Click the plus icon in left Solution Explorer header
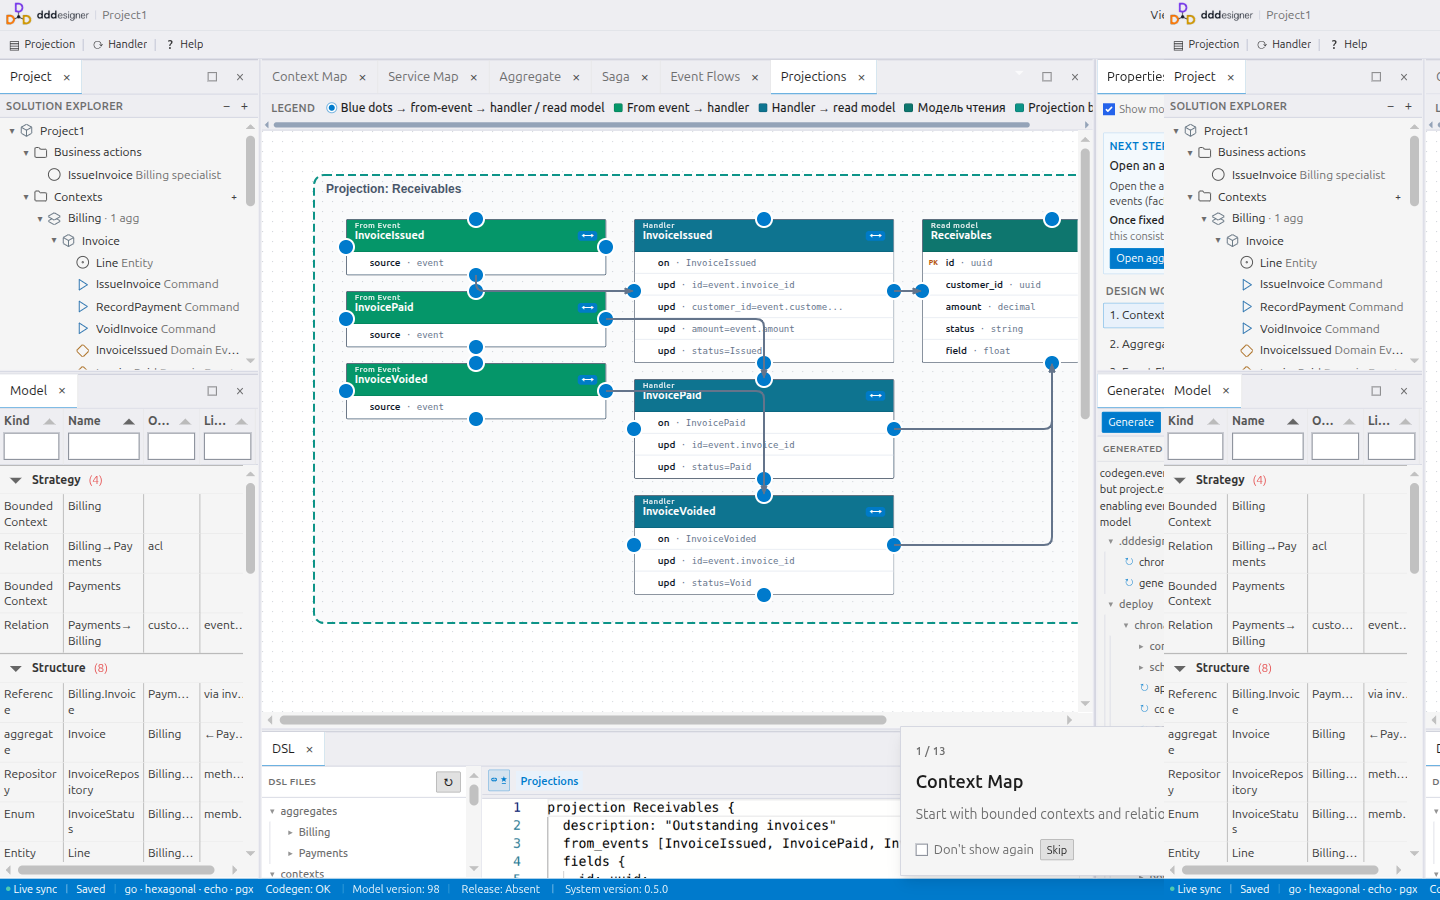The image size is (1440, 900). [x=244, y=106]
